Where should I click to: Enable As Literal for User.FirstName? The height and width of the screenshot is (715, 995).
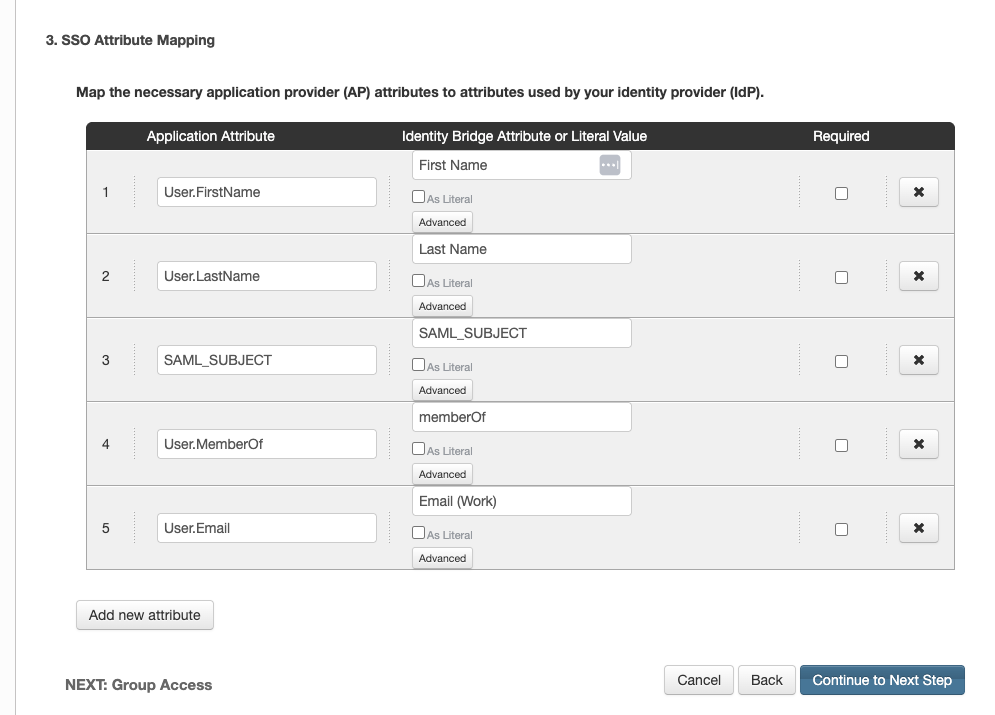pos(418,197)
